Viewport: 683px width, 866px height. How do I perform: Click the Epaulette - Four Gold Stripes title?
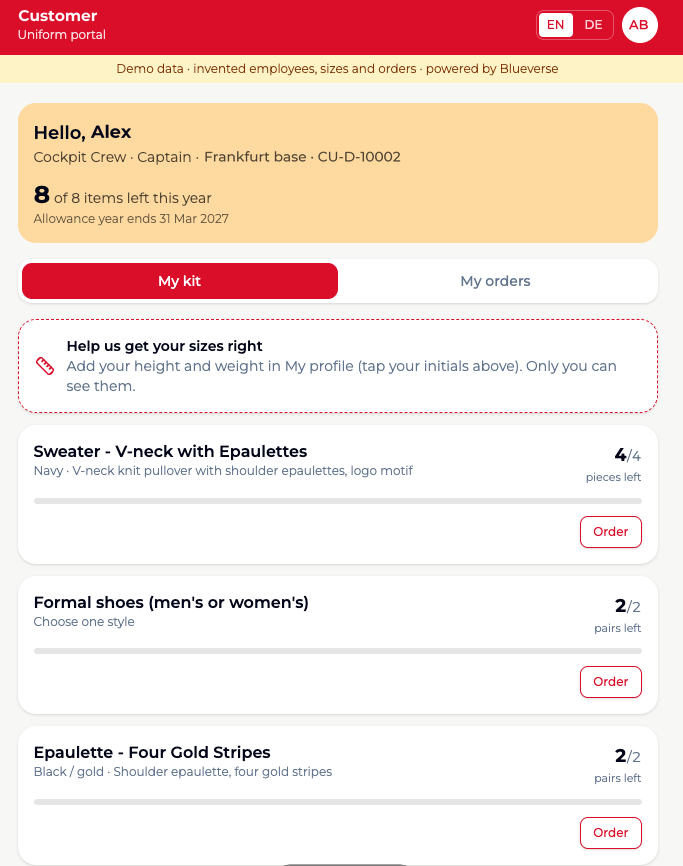[152, 752]
